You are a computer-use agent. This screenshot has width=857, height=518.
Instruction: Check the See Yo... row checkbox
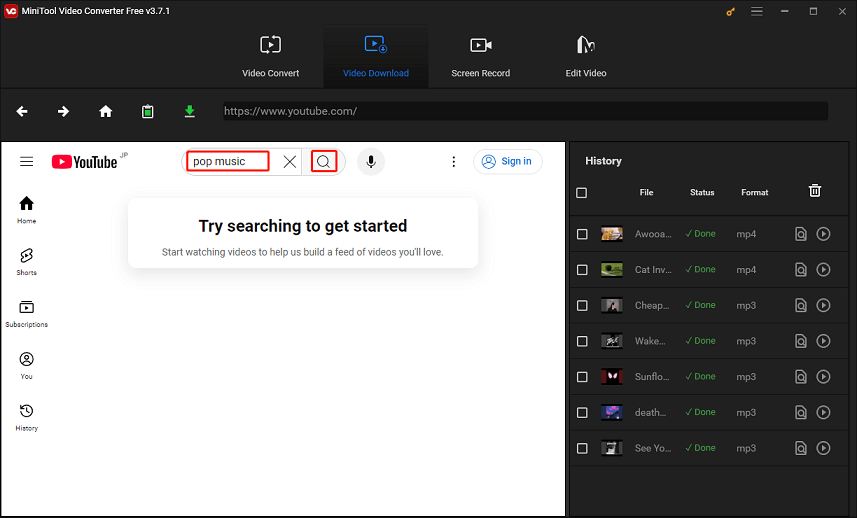point(582,449)
